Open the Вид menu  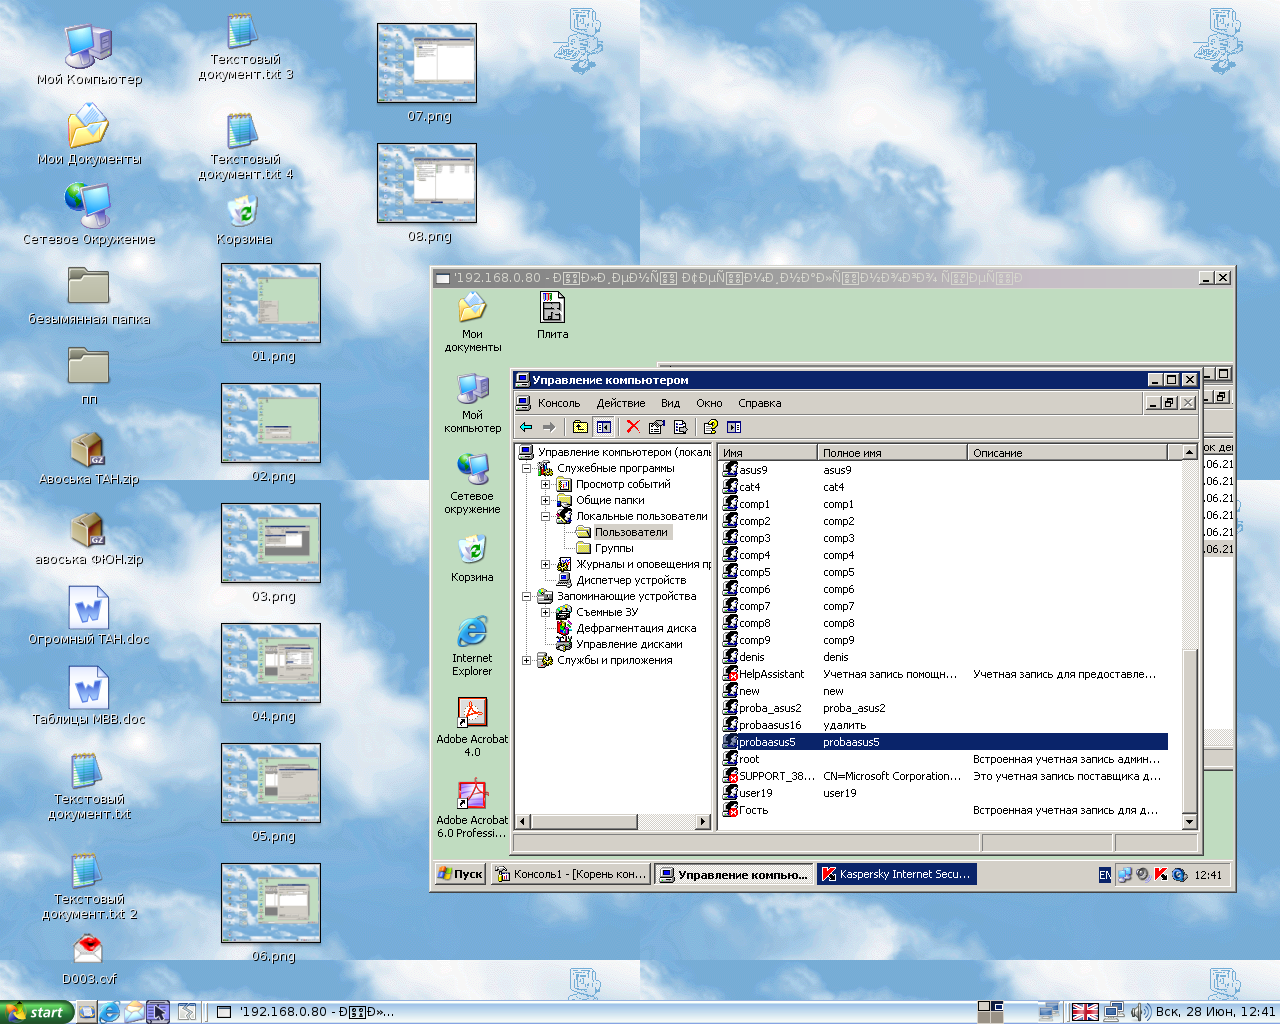point(670,403)
